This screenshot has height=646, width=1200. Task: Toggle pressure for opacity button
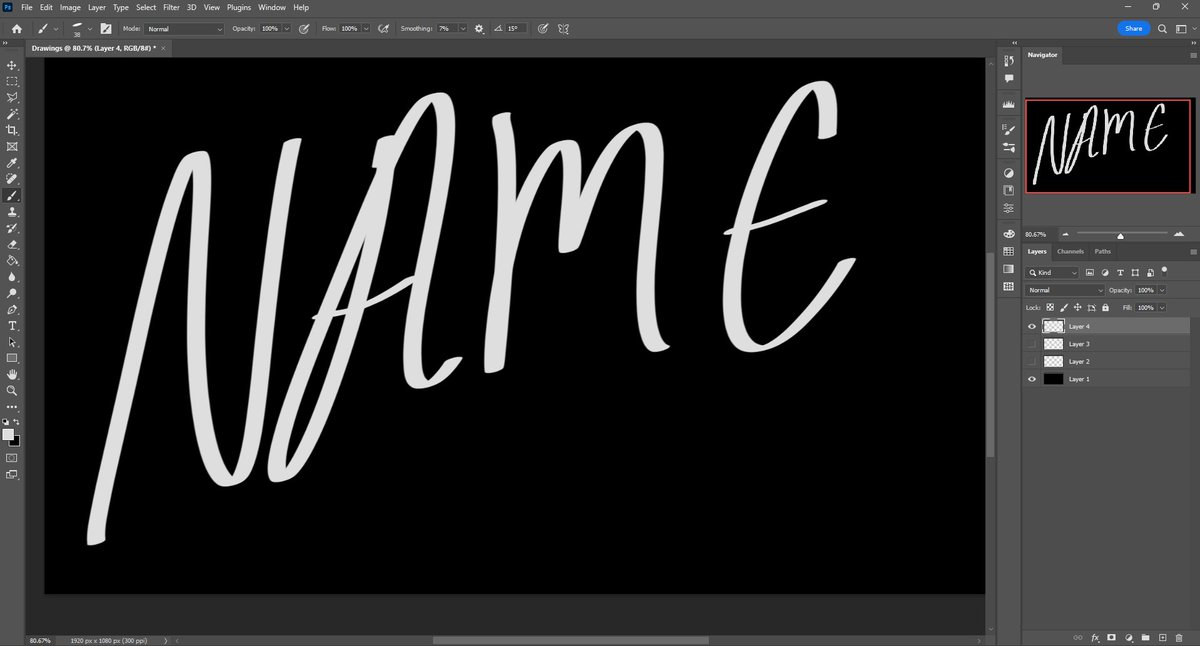(x=302, y=29)
